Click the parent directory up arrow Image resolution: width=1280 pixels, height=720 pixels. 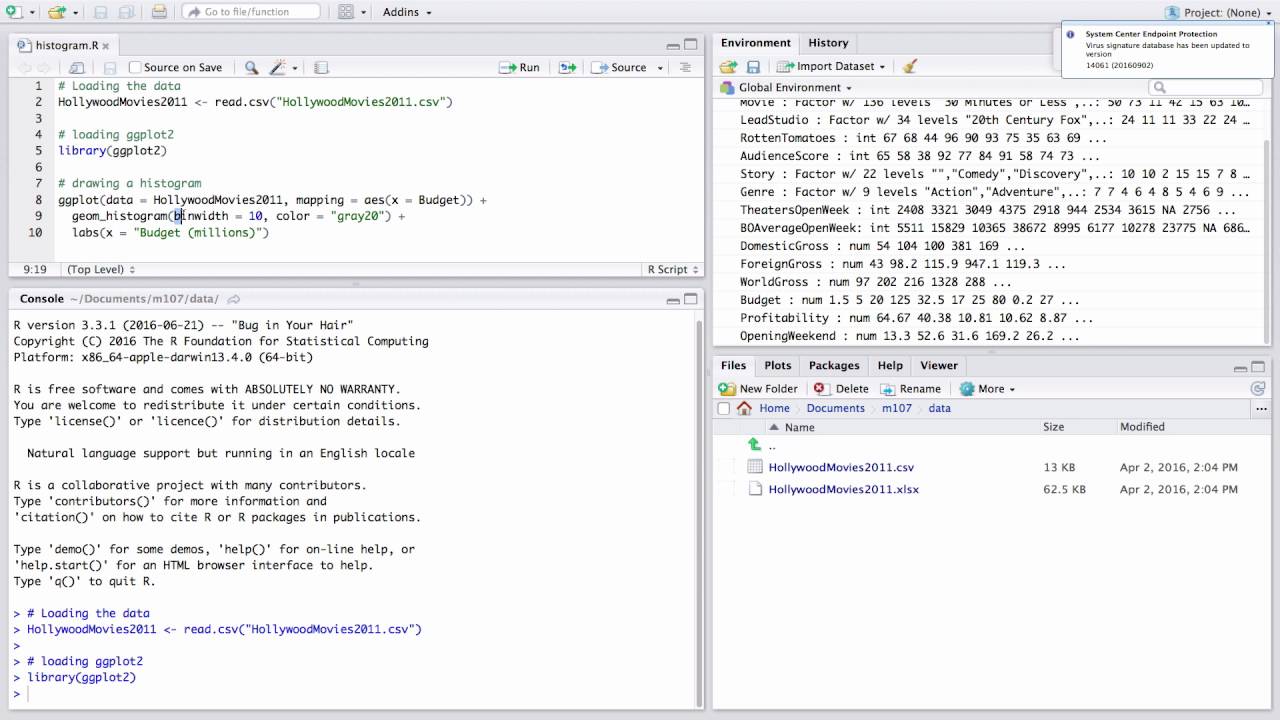[755, 445]
